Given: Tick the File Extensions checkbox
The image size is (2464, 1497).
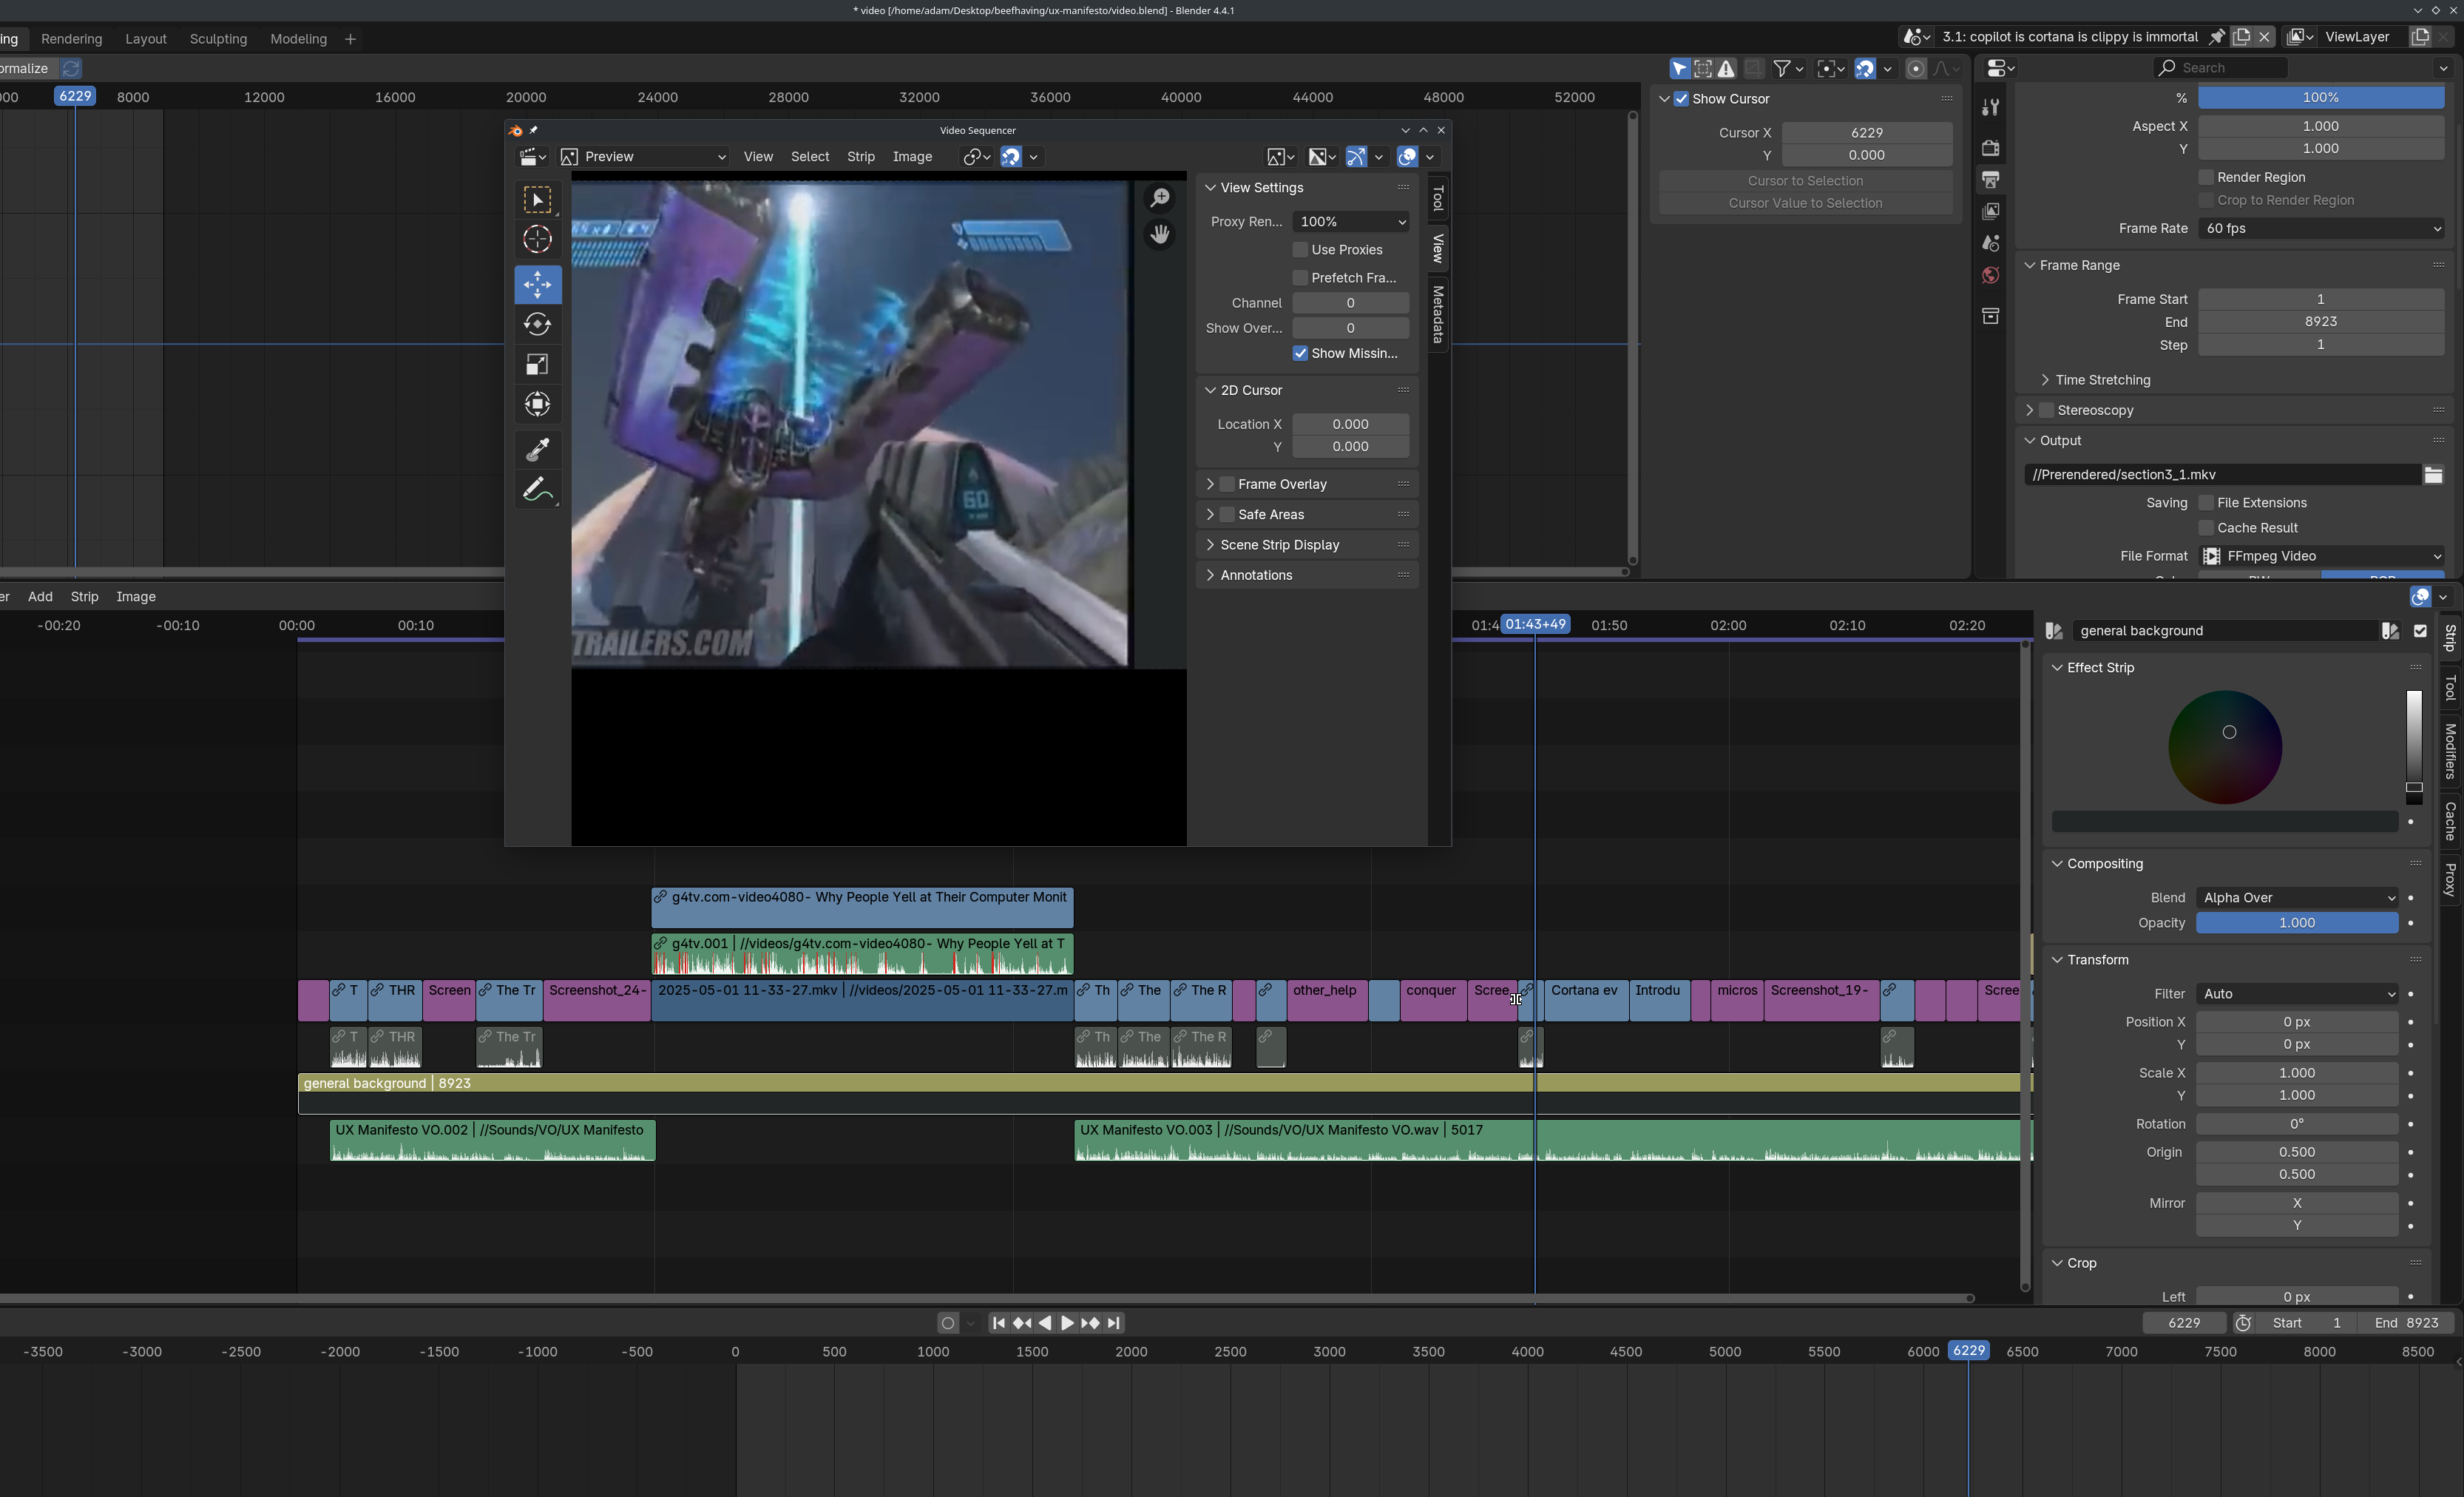Looking at the screenshot, I should coord(2206,503).
